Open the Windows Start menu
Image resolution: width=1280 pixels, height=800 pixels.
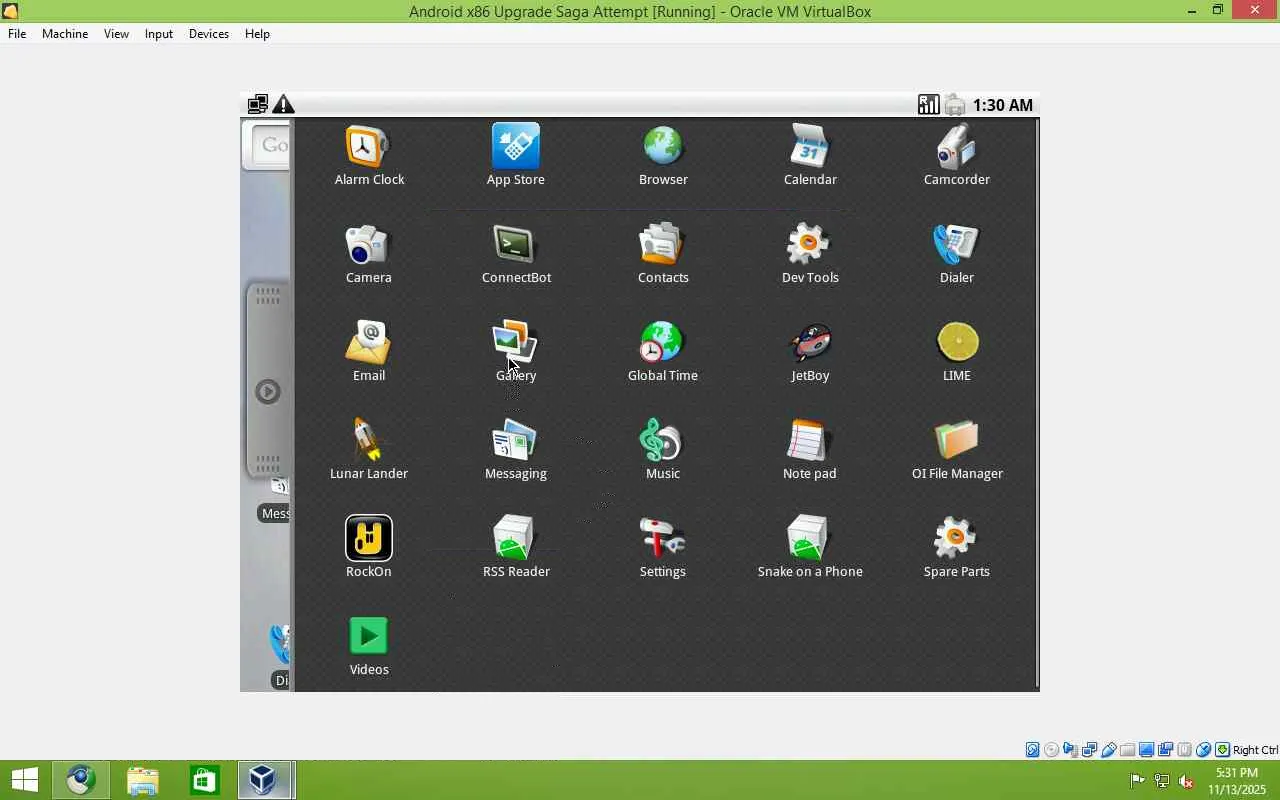coord(25,780)
